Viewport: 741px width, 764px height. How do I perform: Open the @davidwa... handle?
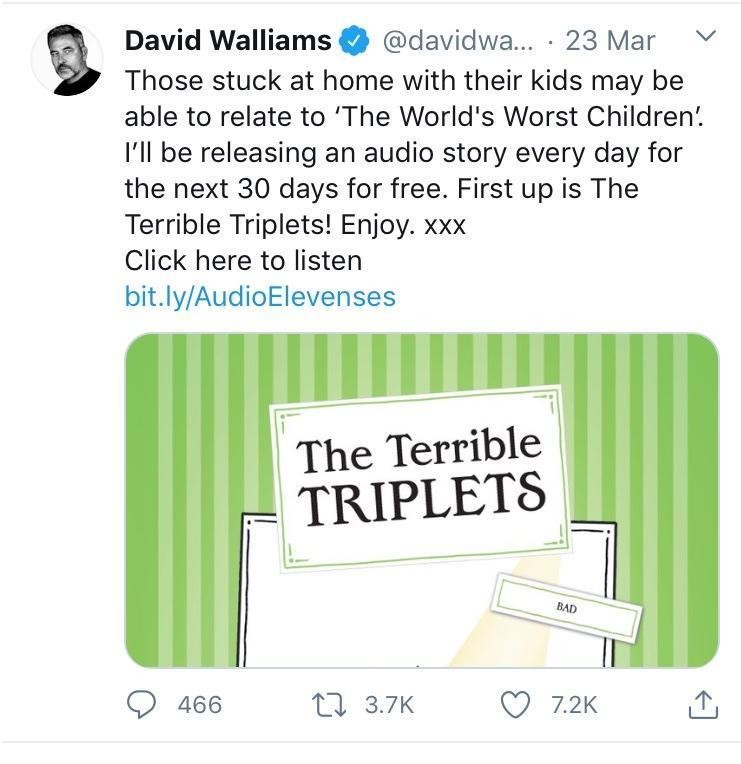tap(458, 41)
